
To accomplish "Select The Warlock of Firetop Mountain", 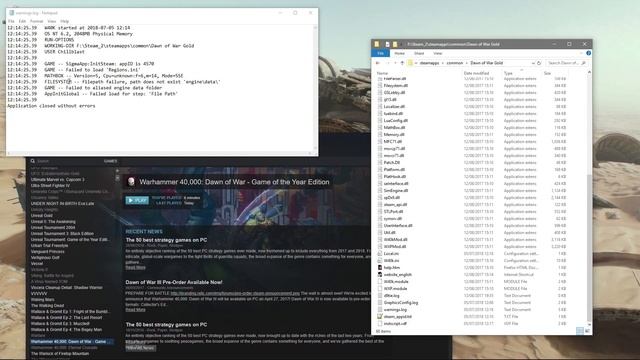I will click(60, 354).
